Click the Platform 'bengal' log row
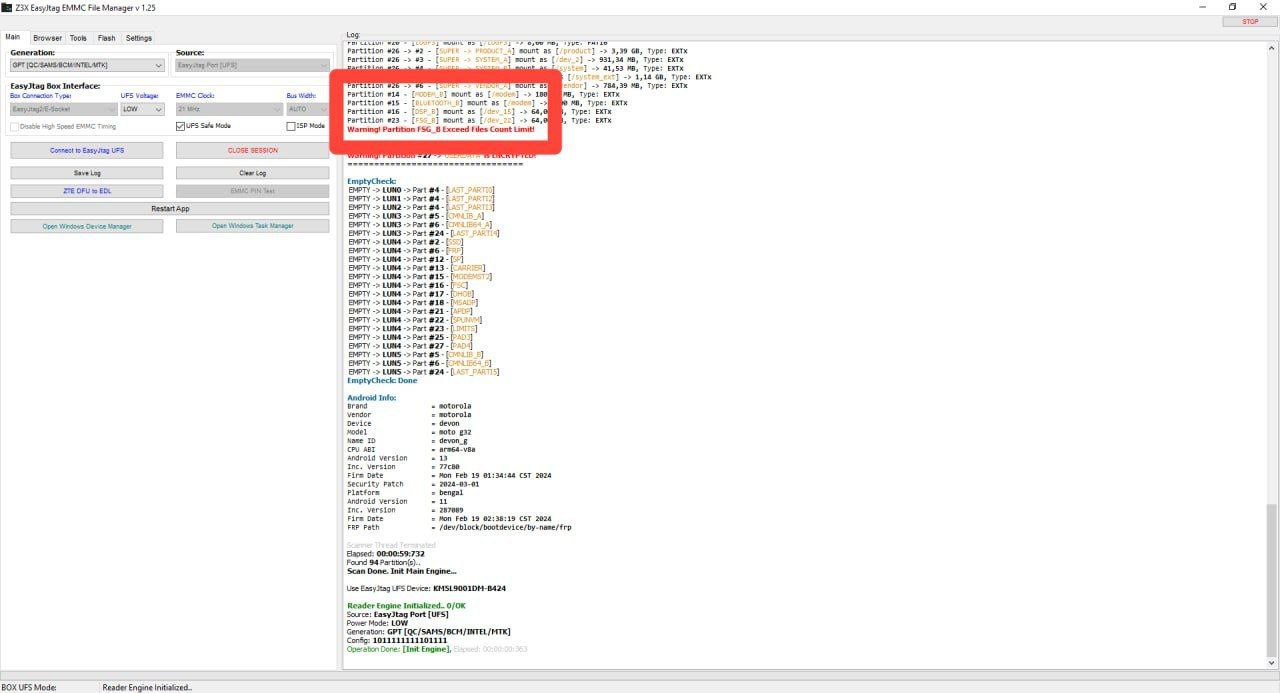 coord(406,493)
